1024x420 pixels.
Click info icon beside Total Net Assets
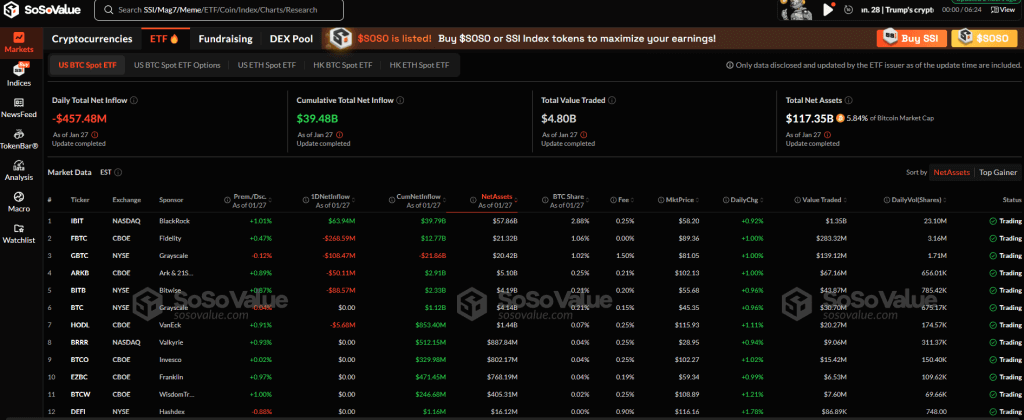click(x=848, y=101)
